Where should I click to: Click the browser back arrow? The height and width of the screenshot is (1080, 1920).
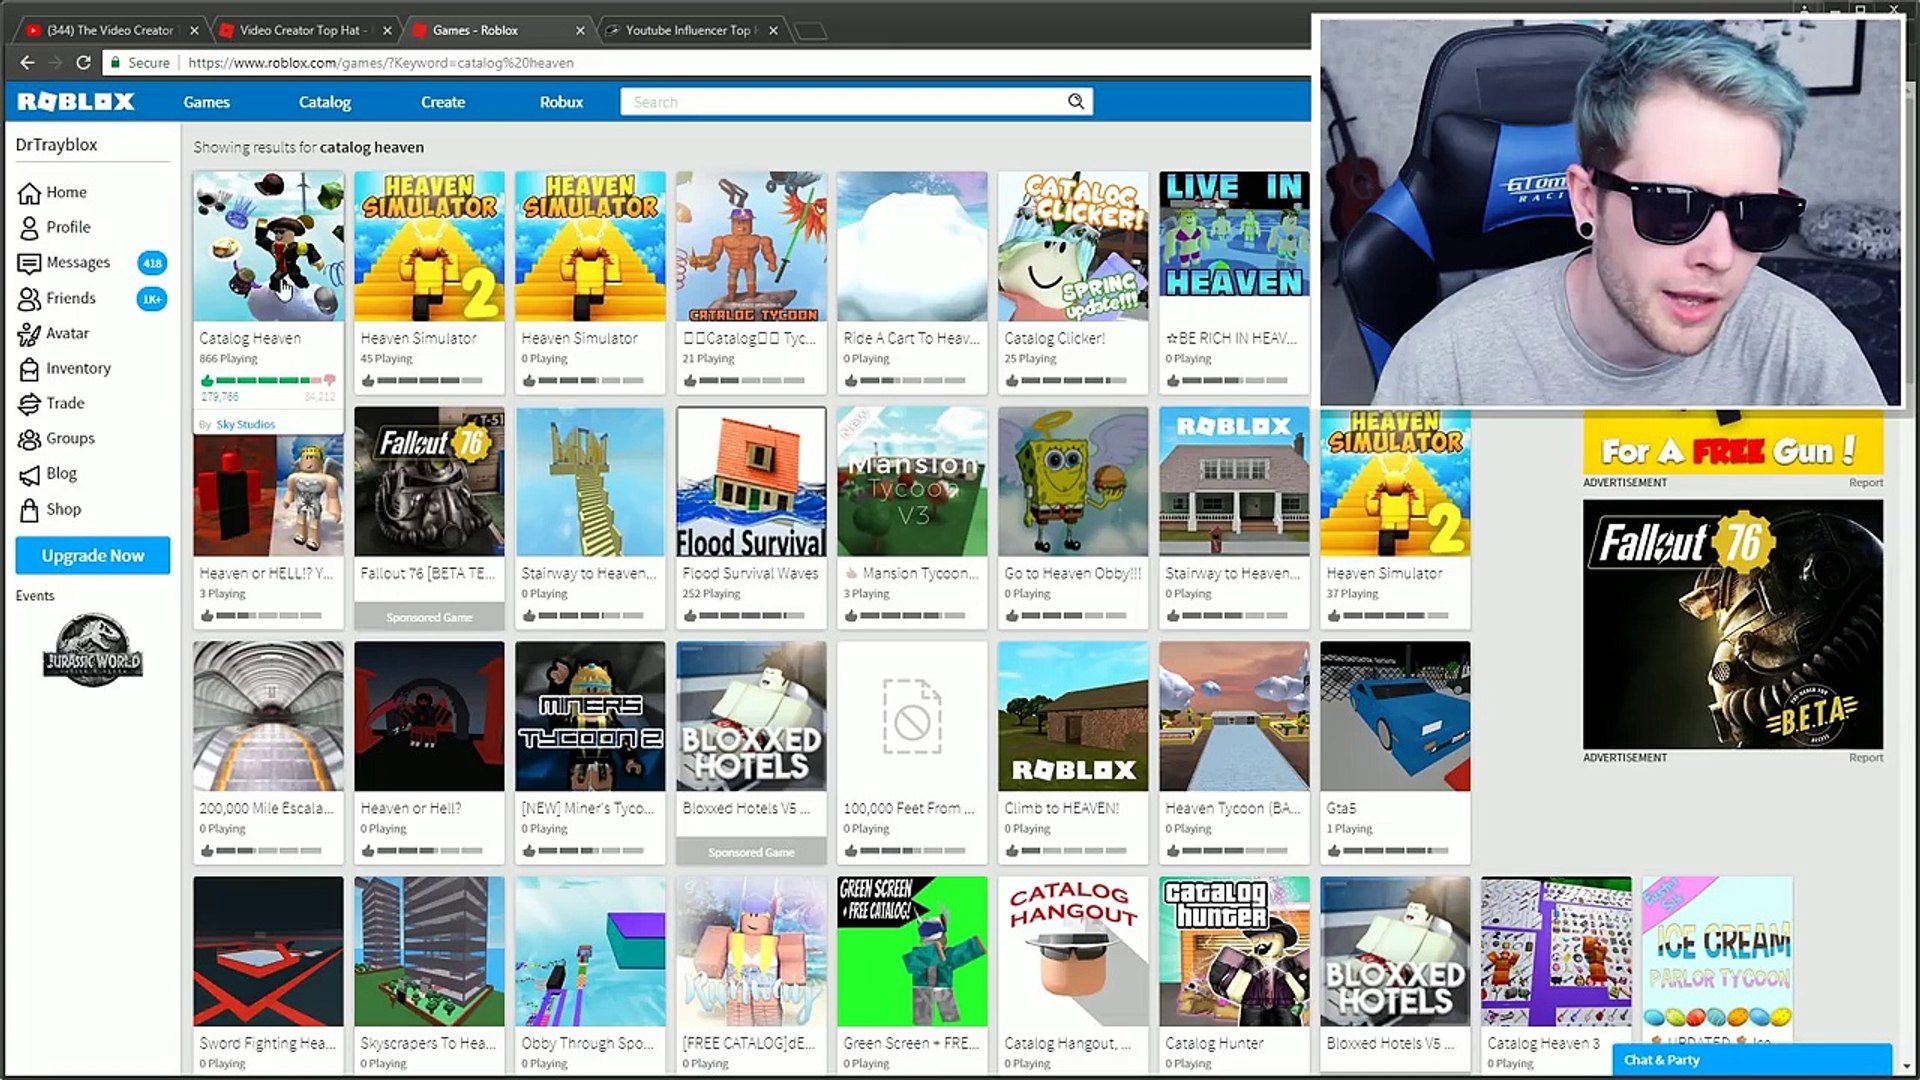click(27, 63)
